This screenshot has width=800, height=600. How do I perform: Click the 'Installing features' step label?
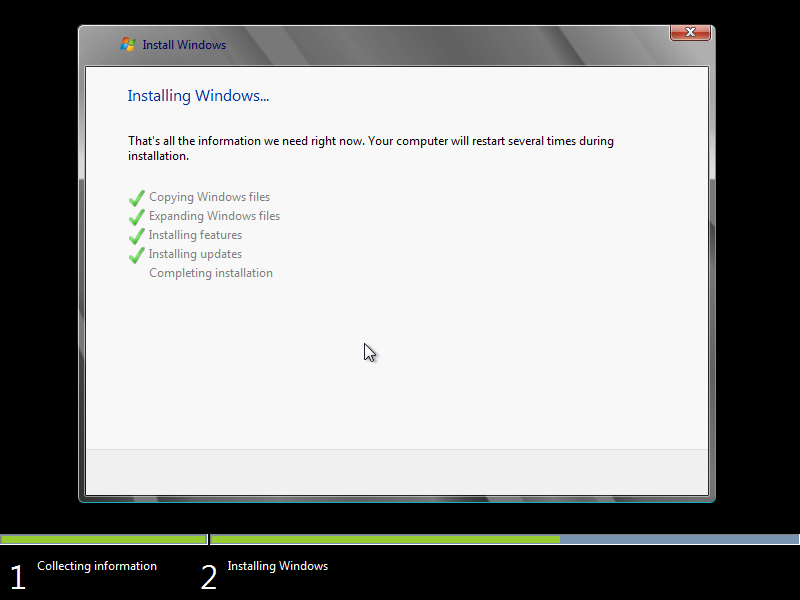(x=195, y=235)
